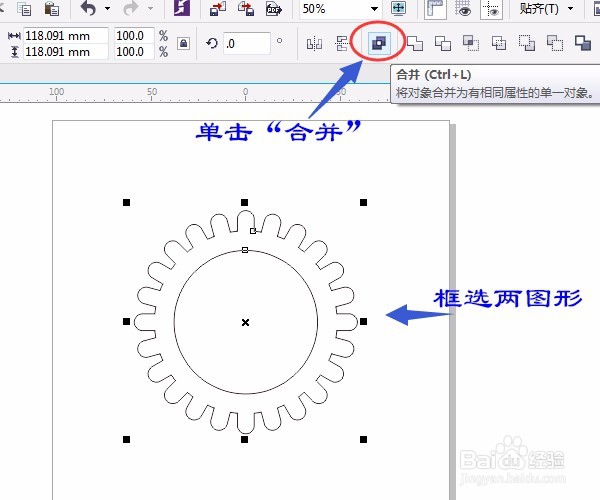Click the Back minus front icon
The height and width of the screenshot is (500, 600).
coord(555,43)
